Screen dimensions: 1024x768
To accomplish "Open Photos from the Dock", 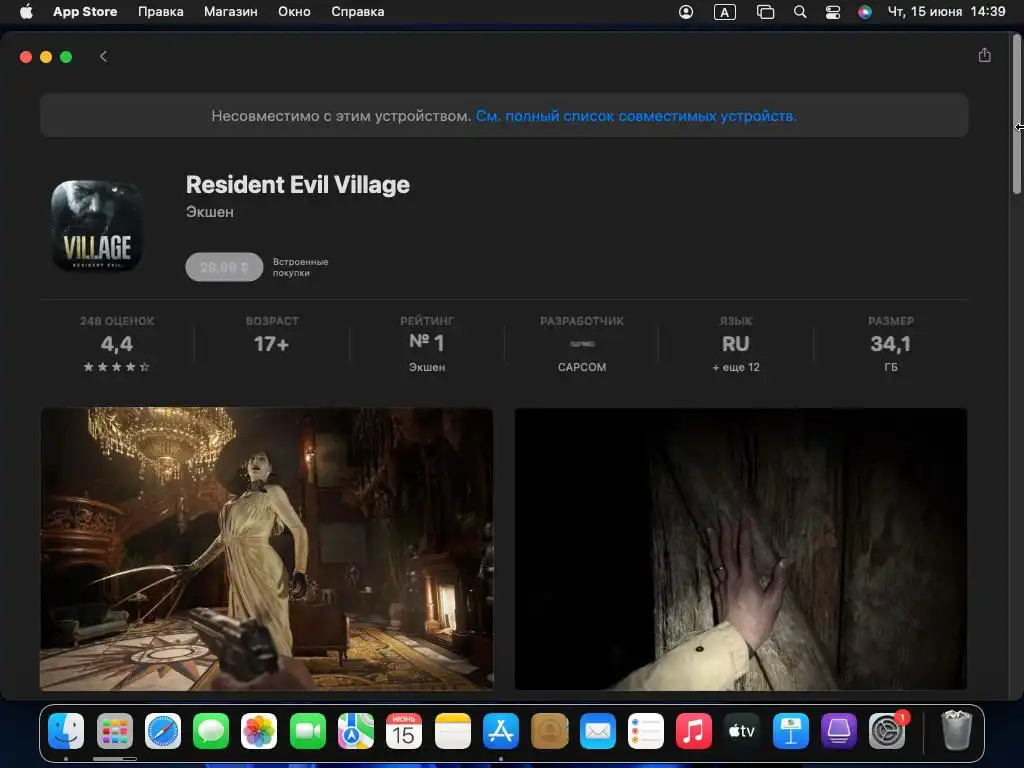I will click(x=259, y=731).
